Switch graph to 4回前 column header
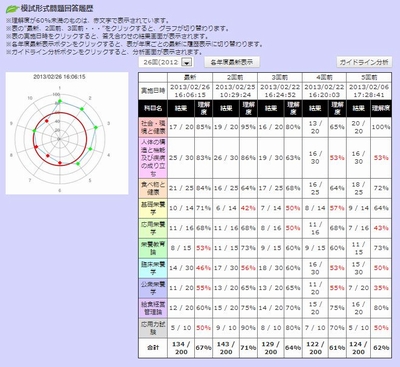 [x=324, y=77]
